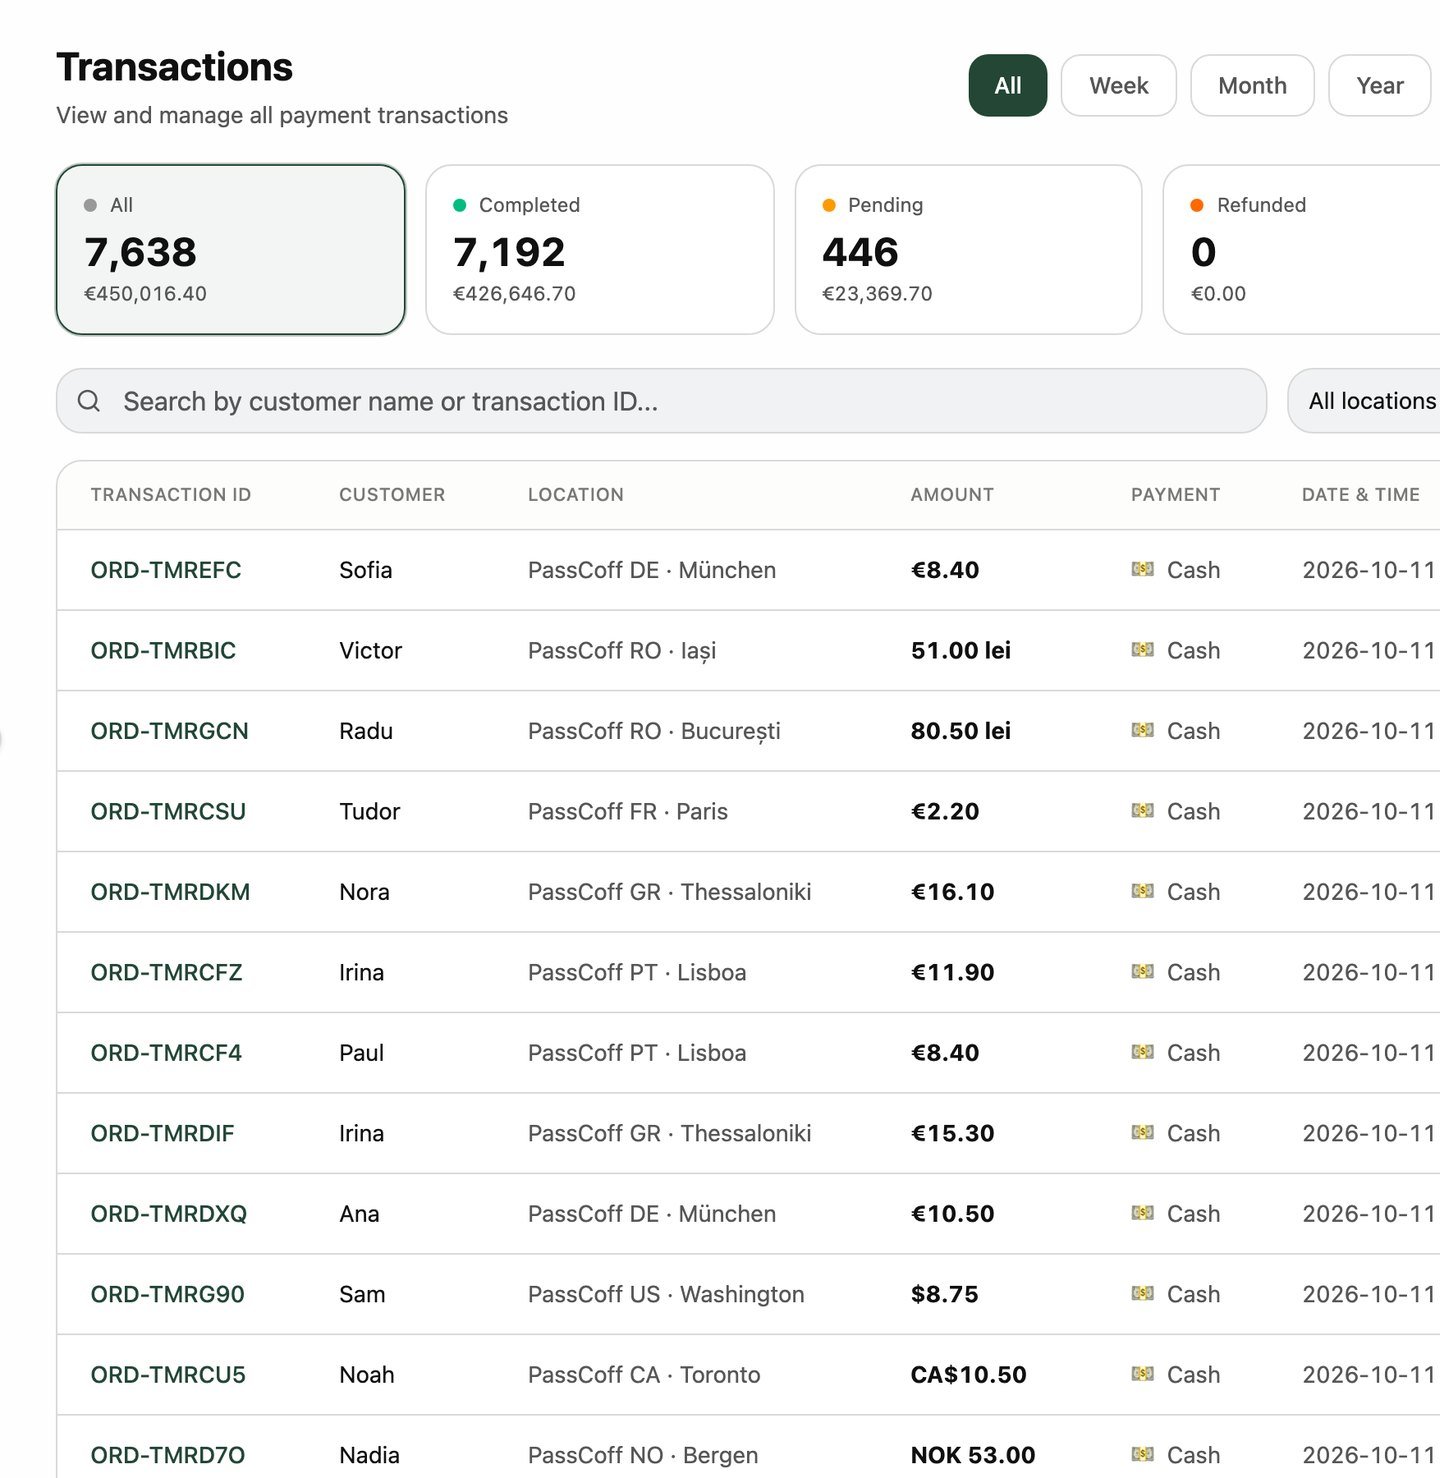Switch to the Week time range

tap(1119, 86)
